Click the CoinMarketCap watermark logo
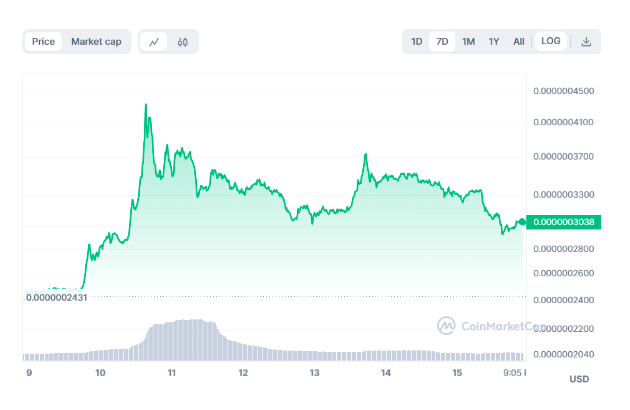Screen dimensions: 630x410 445,325
